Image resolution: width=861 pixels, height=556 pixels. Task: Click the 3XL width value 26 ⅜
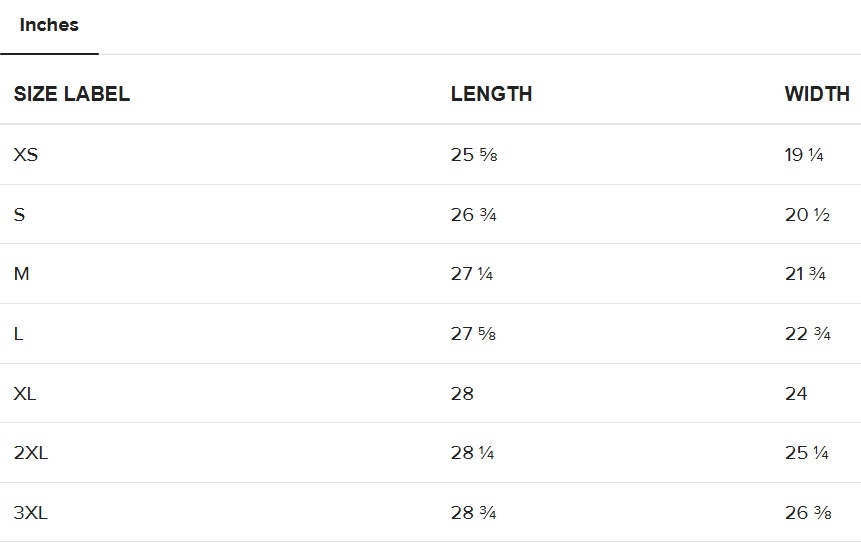[807, 513]
